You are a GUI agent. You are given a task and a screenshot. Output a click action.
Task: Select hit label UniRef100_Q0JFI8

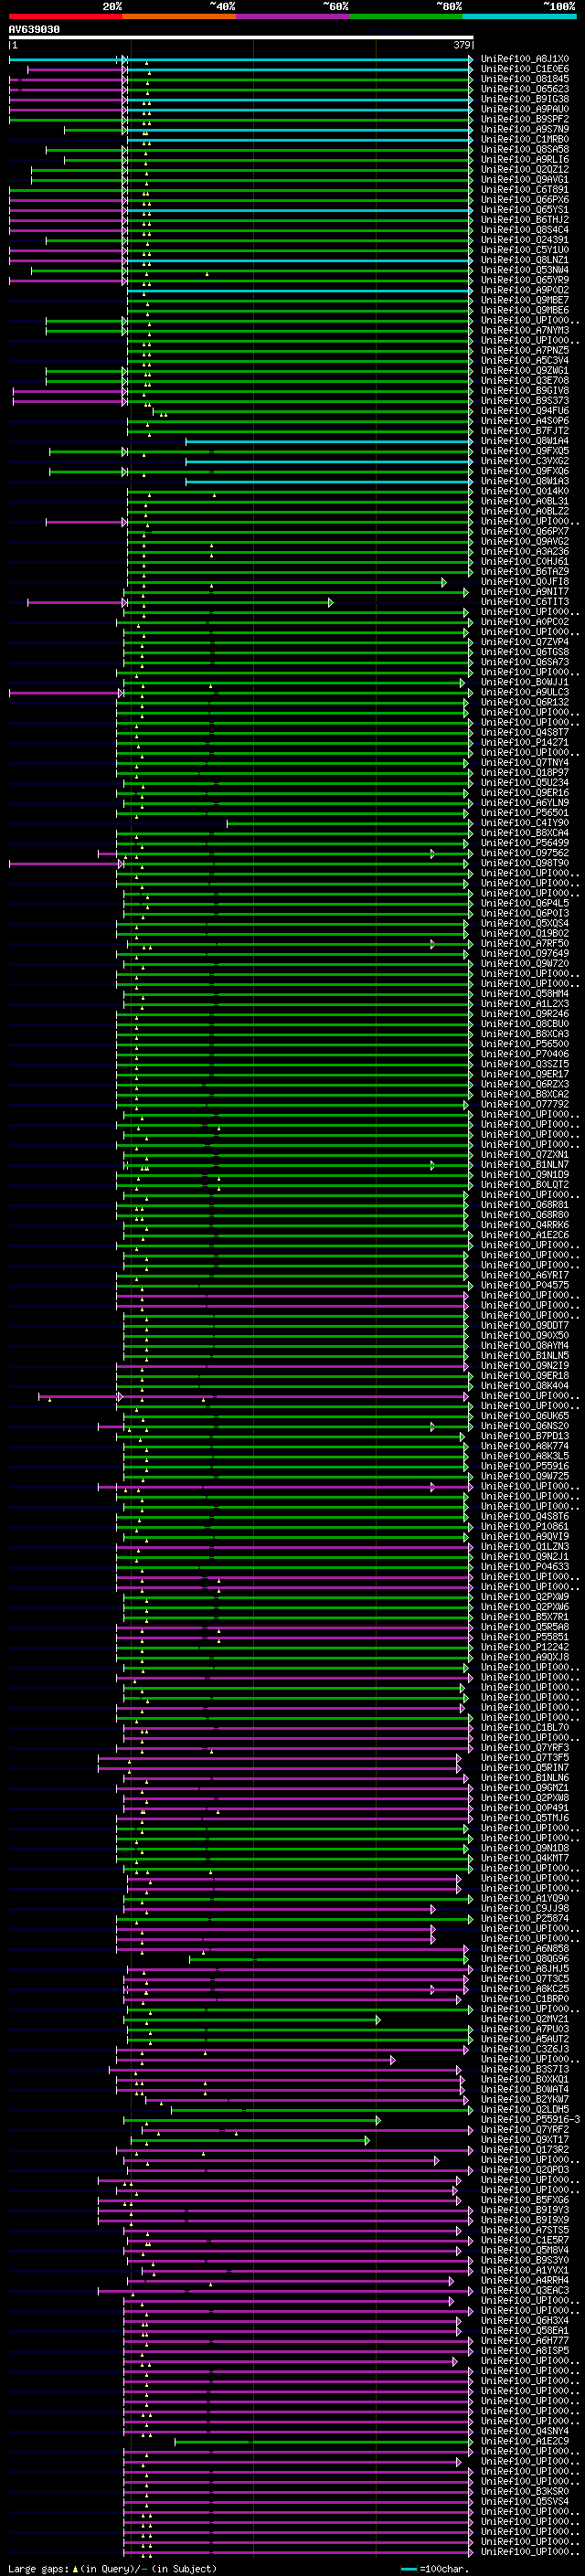click(525, 581)
